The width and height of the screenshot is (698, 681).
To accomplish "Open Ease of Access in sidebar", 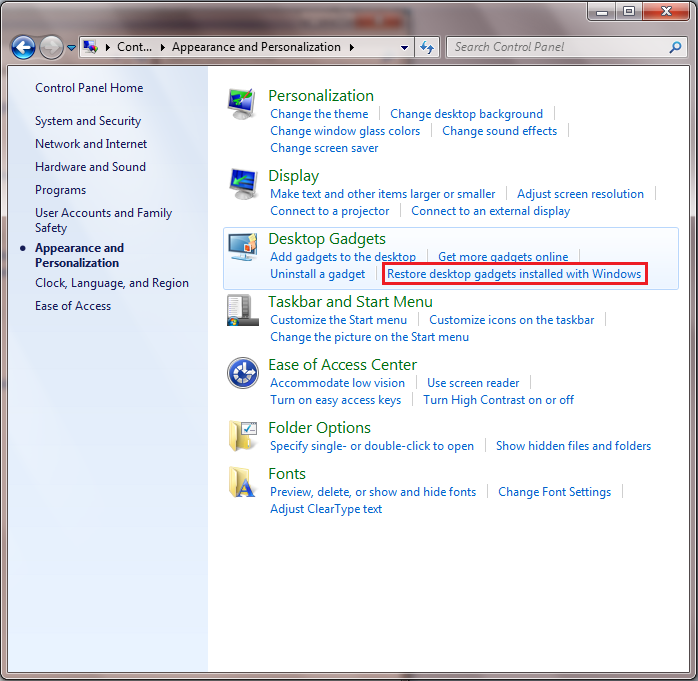I will (x=73, y=306).
